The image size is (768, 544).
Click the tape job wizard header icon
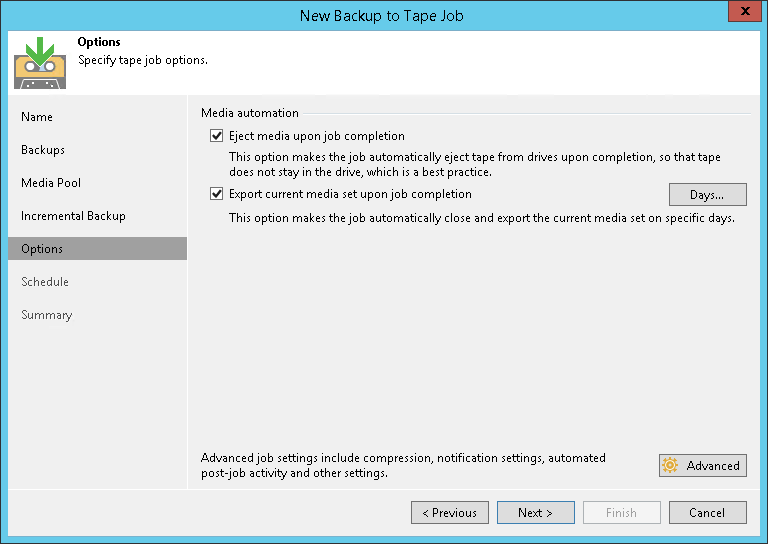(x=39, y=63)
